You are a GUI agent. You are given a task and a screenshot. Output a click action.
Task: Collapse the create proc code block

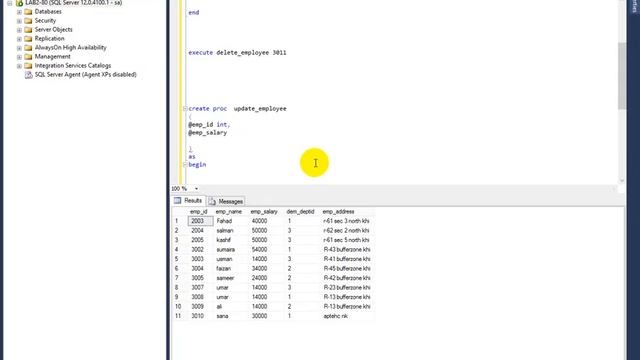pos(185,109)
